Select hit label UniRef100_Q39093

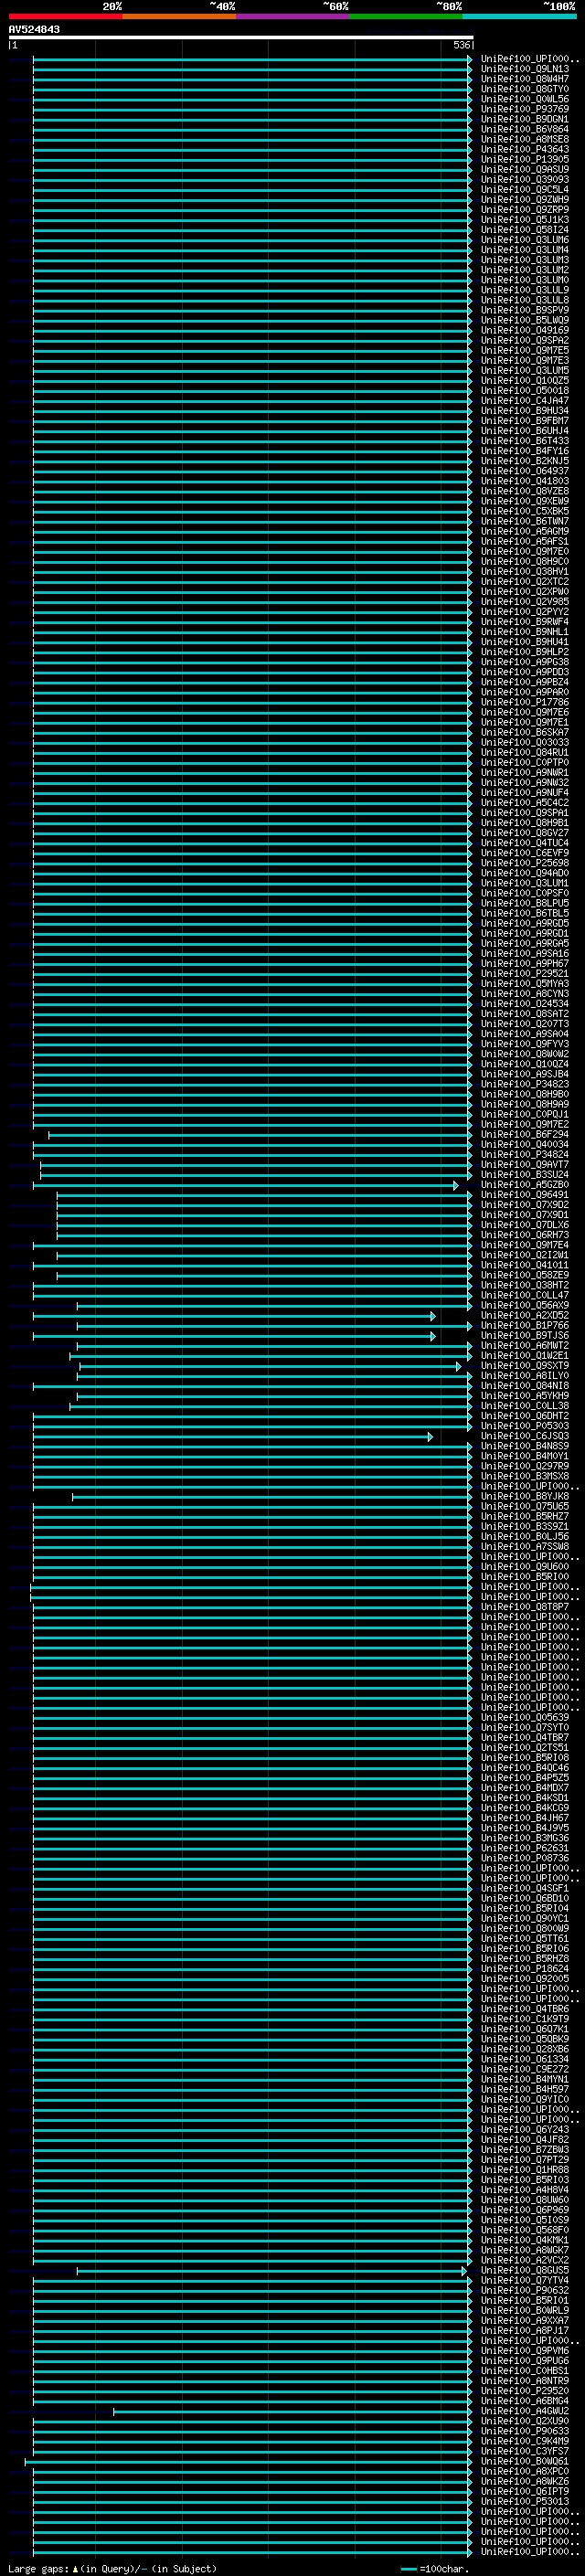click(x=524, y=179)
